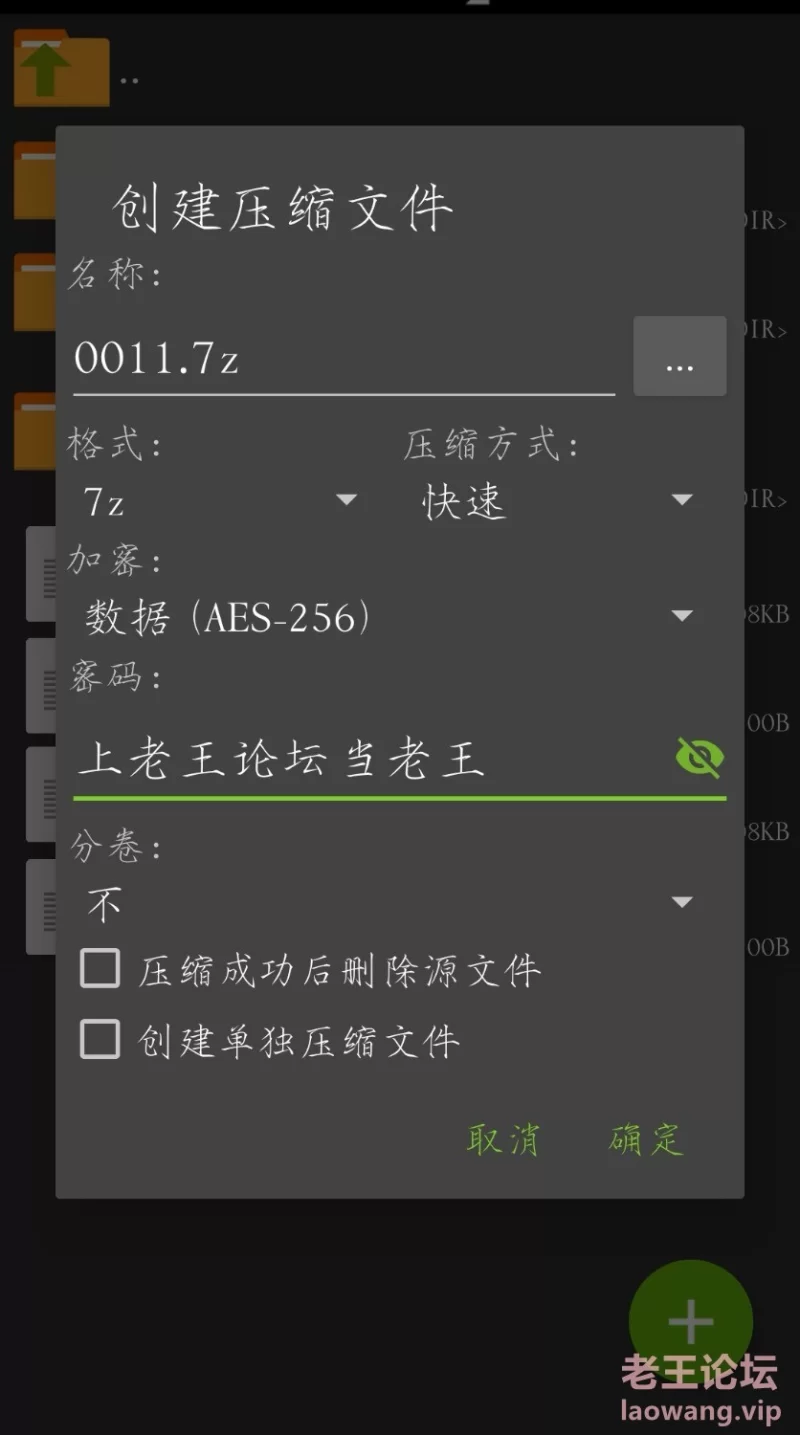
Task: Focus the archive name field 0011.7z
Action: pyautogui.click(x=344, y=358)
